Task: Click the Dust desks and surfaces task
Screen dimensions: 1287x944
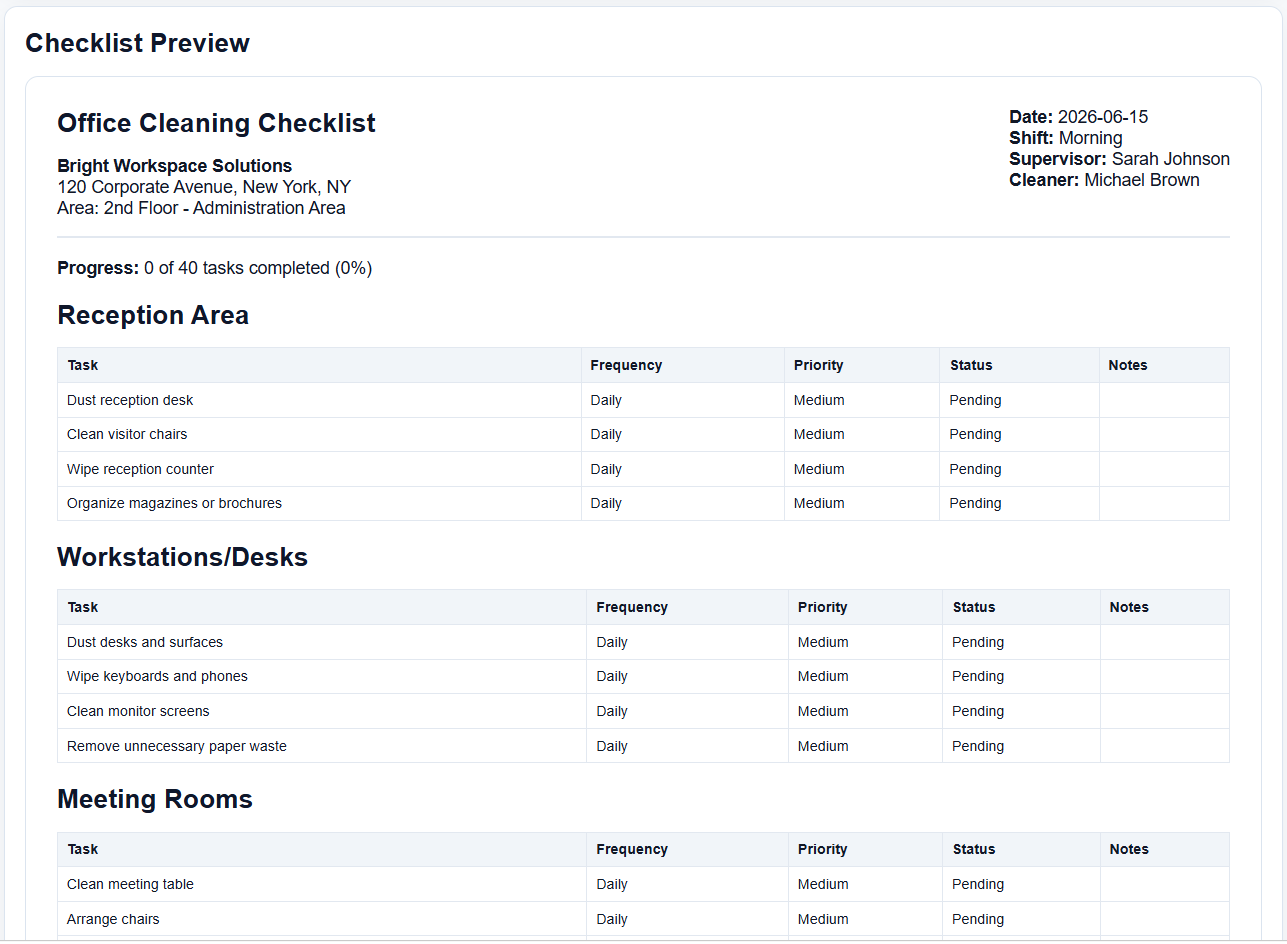Action: point(145,642)
